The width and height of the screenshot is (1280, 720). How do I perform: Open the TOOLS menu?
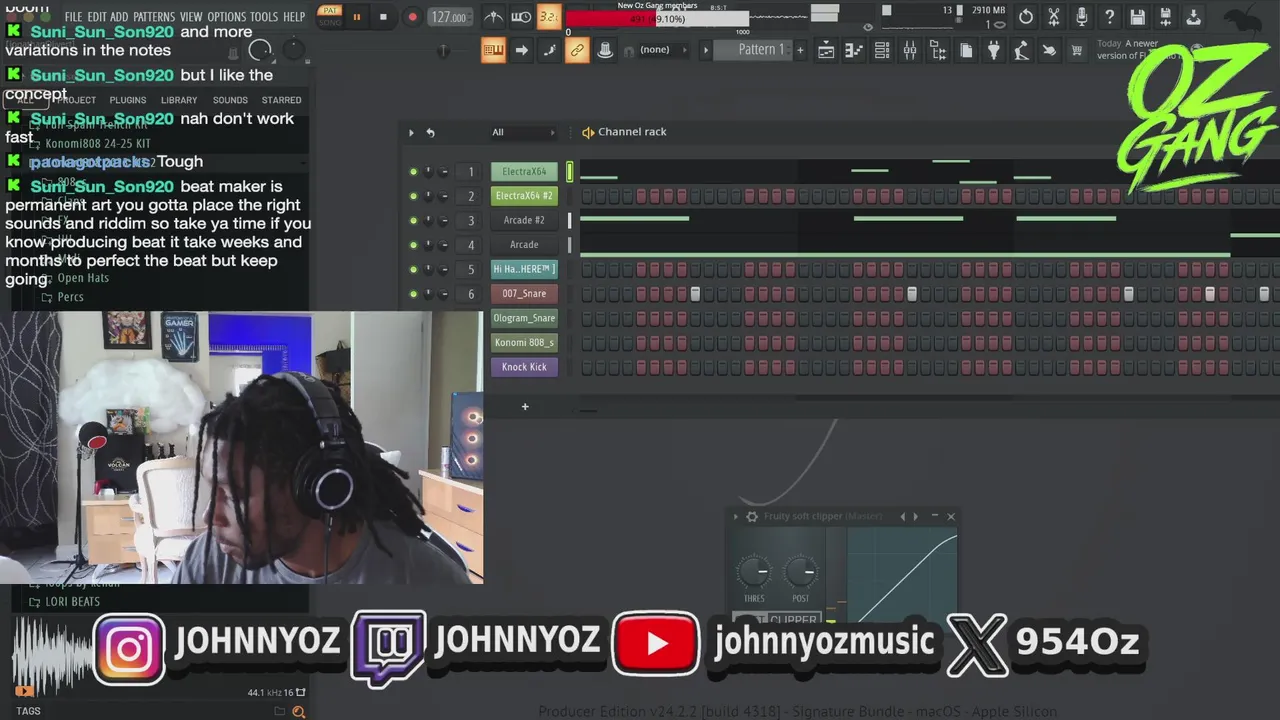click(264, 17)
